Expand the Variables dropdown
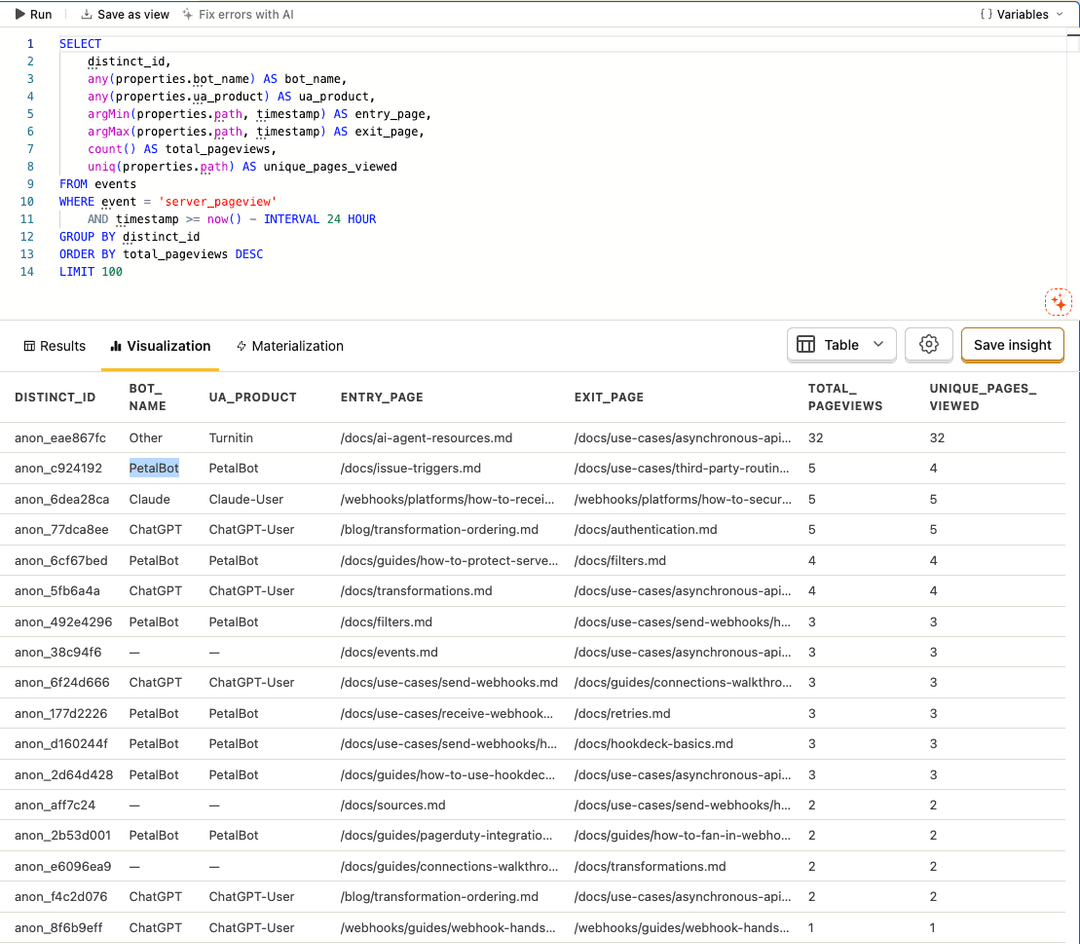 (x=1022, y=14)
